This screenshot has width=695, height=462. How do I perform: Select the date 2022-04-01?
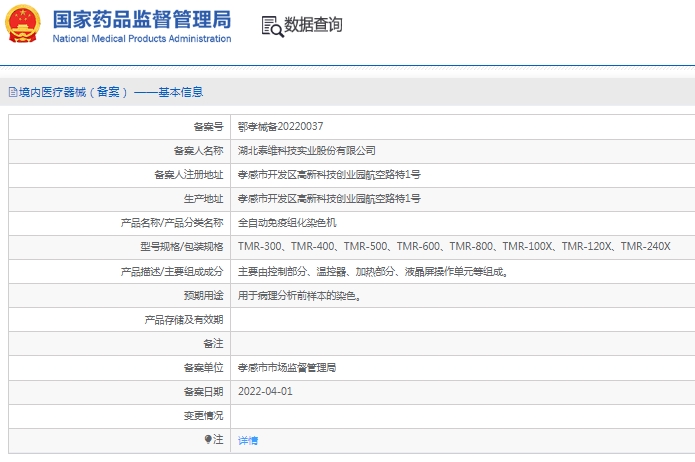point(266,392)
